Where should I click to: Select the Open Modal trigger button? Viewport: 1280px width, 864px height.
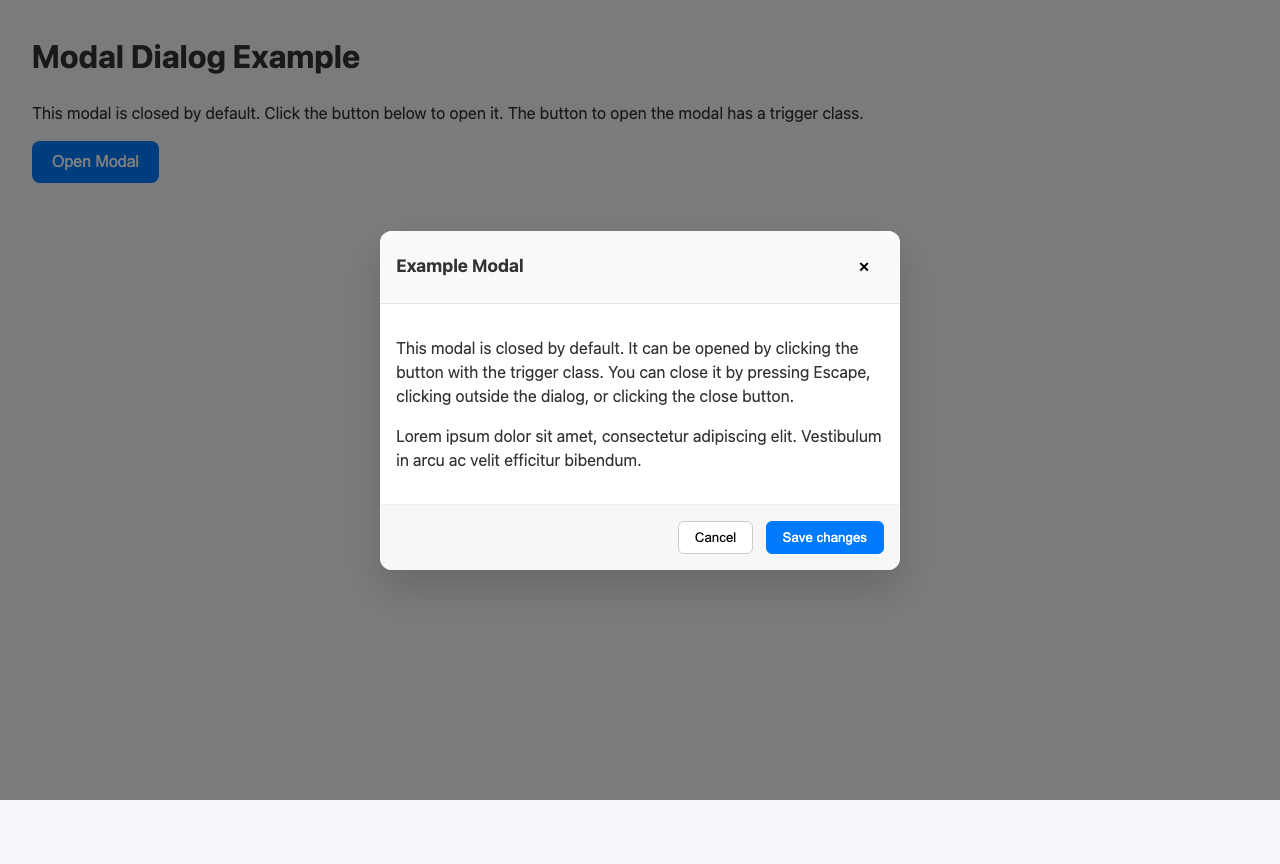click(95, 161)
